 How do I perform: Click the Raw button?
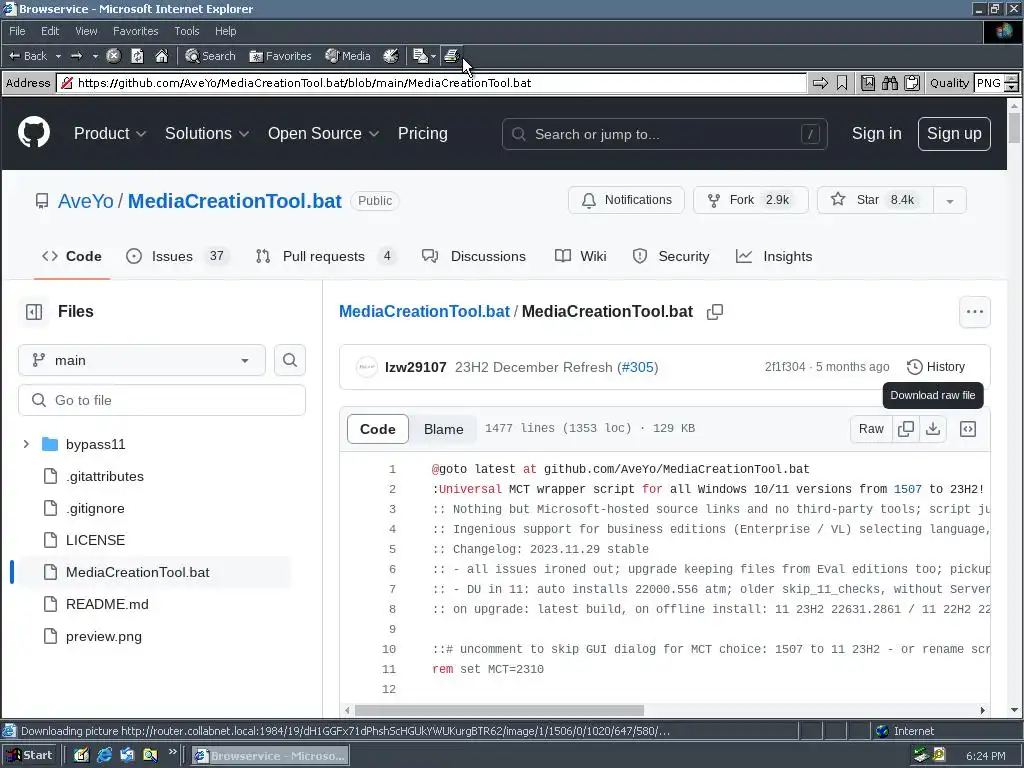871,429
